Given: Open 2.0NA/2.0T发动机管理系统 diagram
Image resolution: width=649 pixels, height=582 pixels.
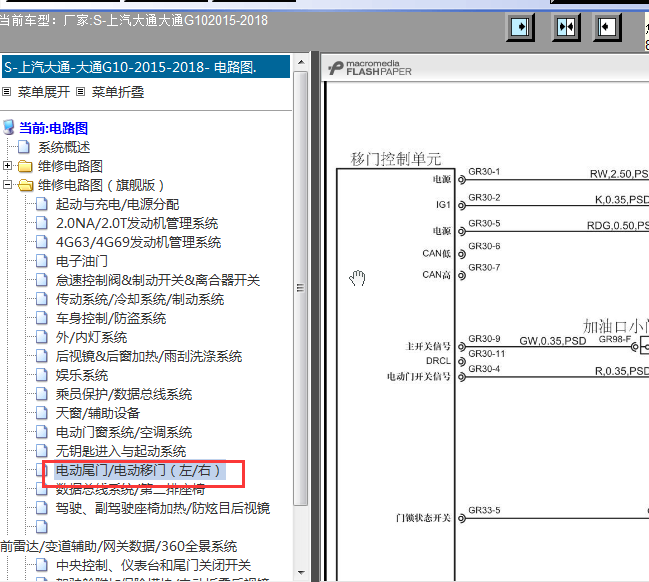Looking at the screenshot, I should coord(137,223).
